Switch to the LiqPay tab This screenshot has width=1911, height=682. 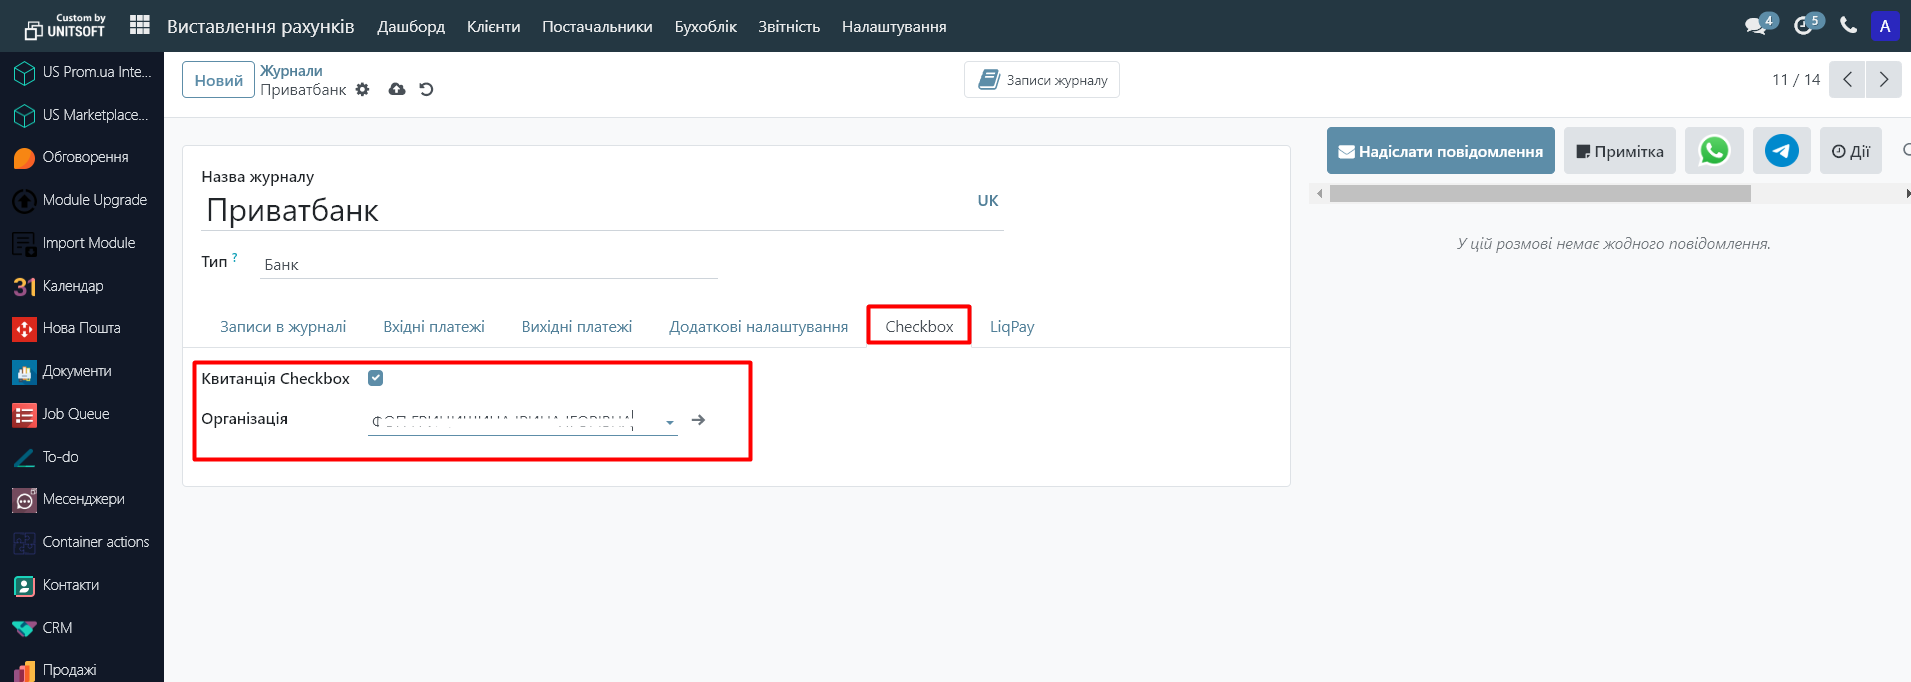point(1012,327)
